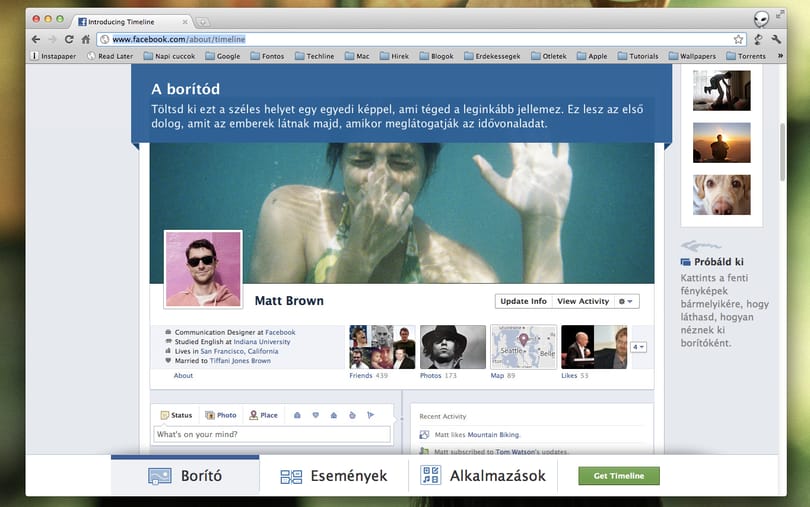The width and height of the screenshot is (810, 507).
Task: Reload the page with the refresh icon
Action: tap(69, 39)
